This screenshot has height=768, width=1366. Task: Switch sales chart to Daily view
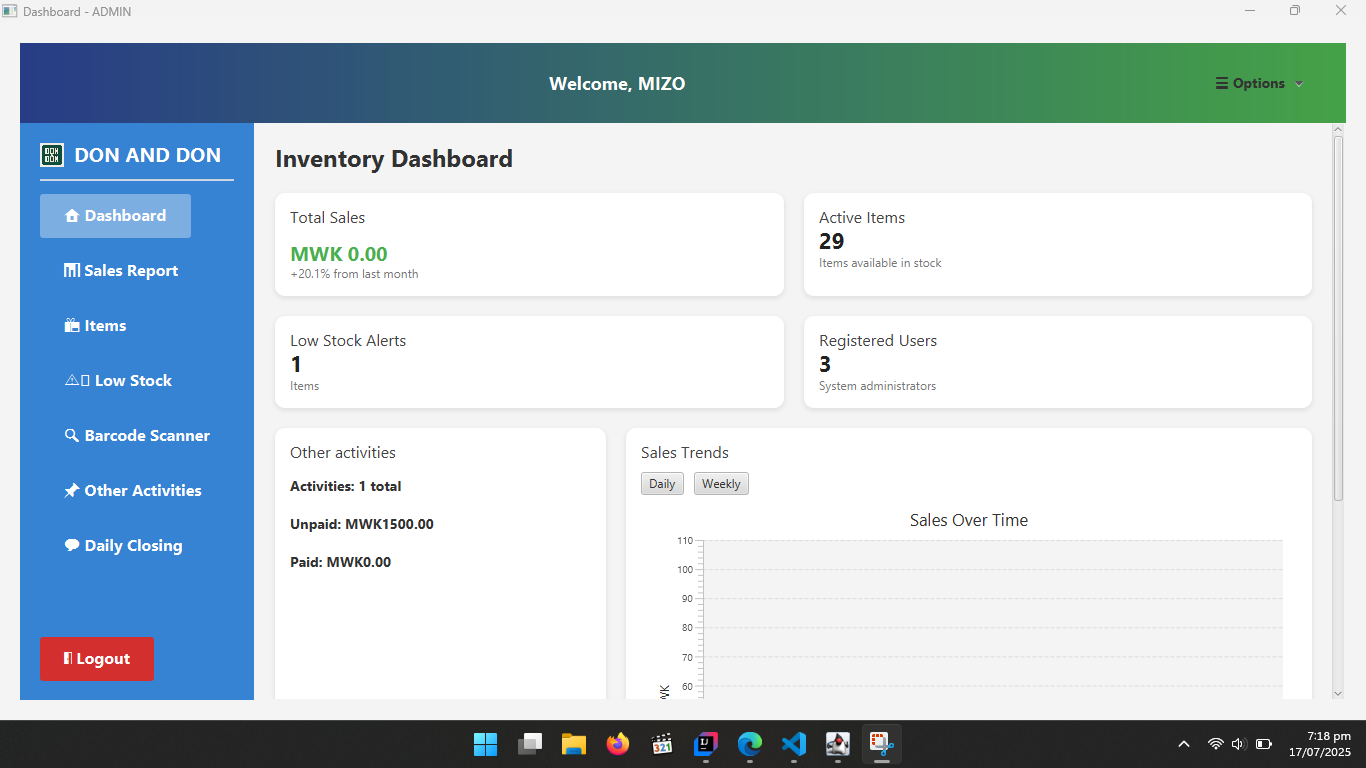(662, 484)
